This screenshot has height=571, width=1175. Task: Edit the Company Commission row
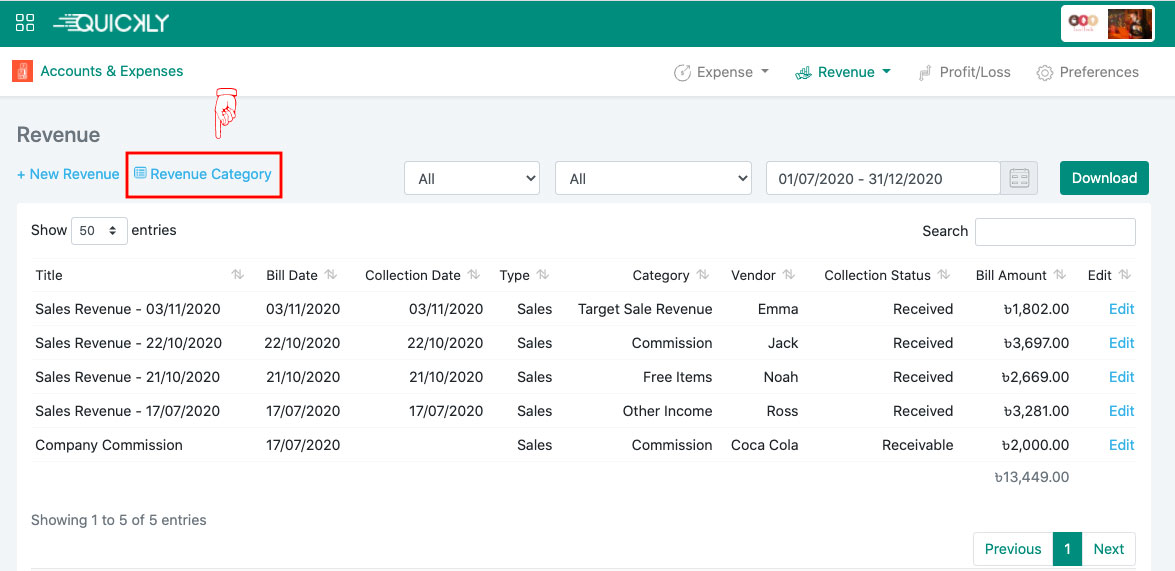pos(1121,445)
